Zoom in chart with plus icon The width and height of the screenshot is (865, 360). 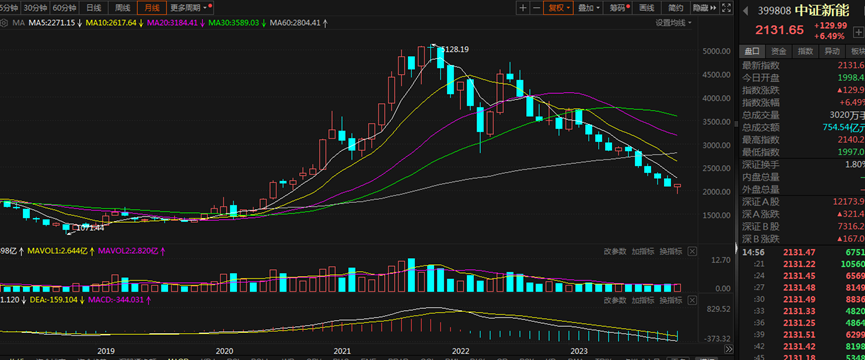[x=523, y=8]
